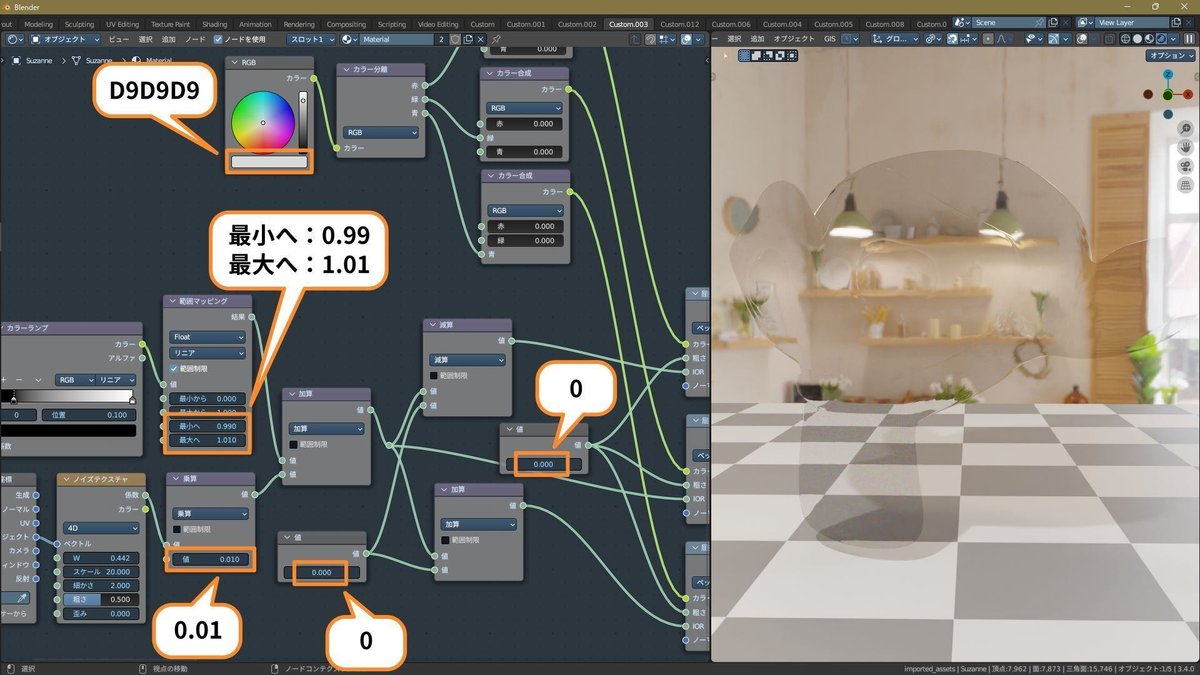Image resolution: width=1200 pixels, height=675 pixels.
Task: Click the pause render preview button
Action: click(1188, 39)
